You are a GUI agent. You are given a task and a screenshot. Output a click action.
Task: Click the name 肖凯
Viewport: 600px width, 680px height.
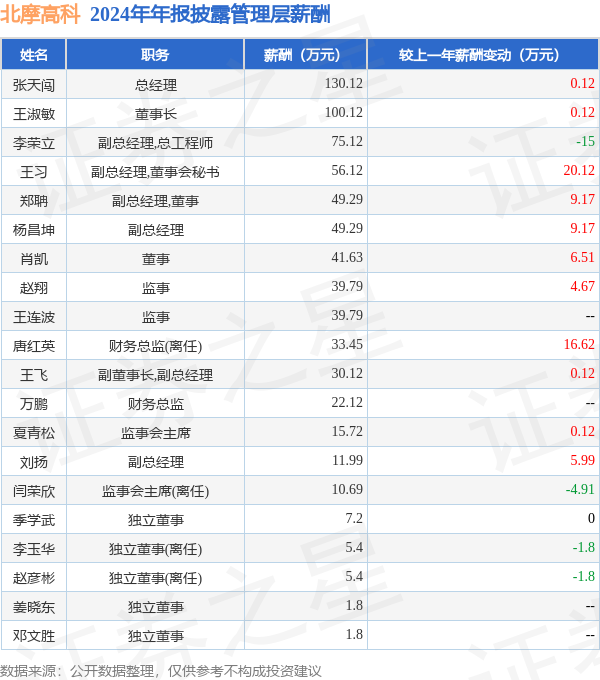tap(34, 259)
